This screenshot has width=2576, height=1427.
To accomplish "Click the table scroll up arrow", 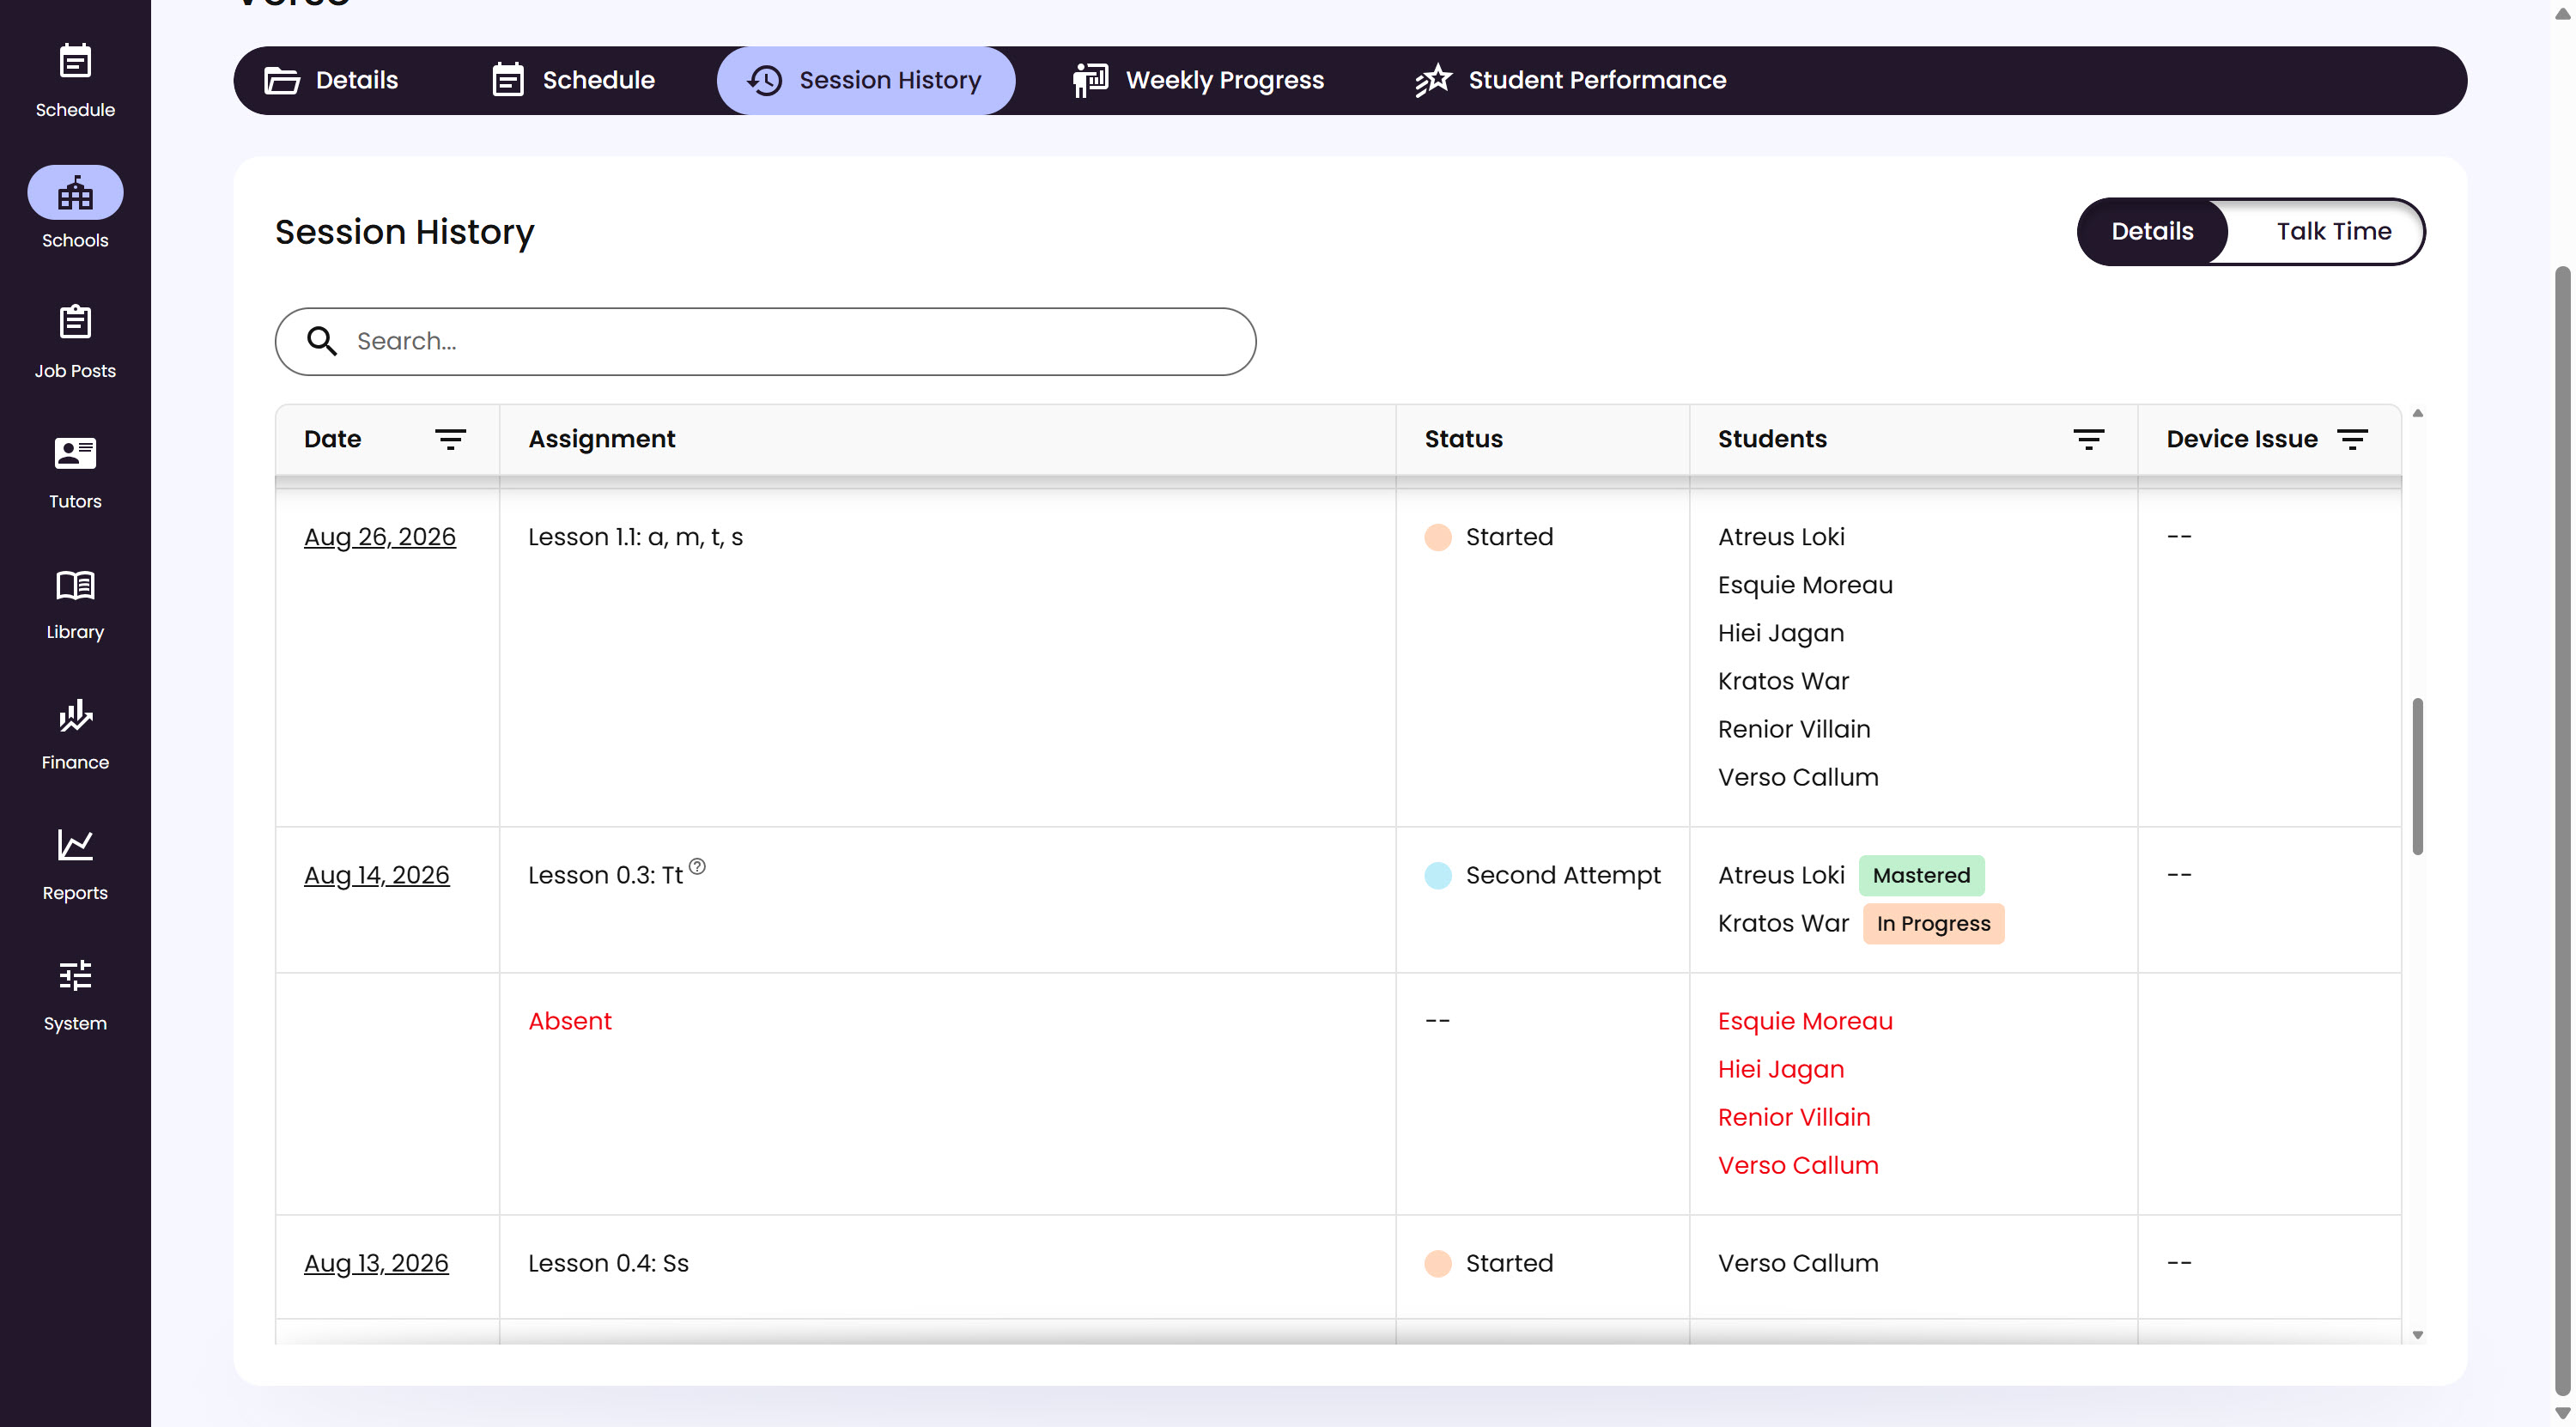I will point(2417,413).
